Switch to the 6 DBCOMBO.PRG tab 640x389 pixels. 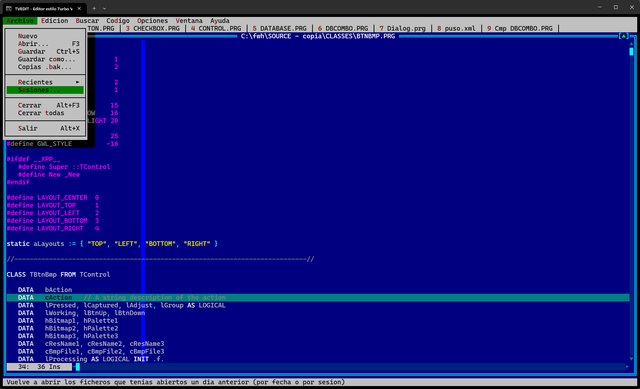click(343, 29)
